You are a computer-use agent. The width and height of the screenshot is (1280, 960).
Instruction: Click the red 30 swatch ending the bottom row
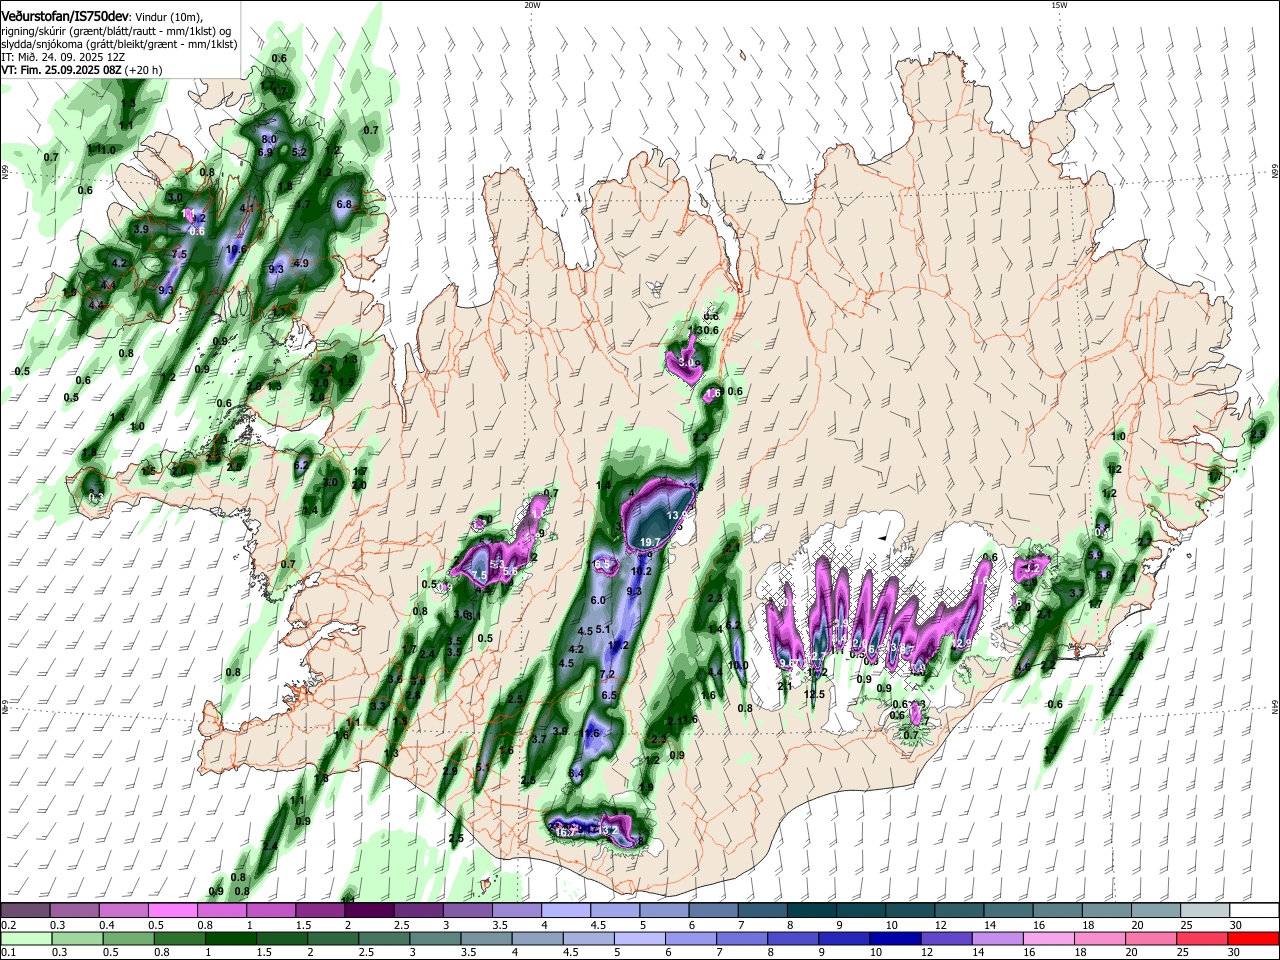(x=1254, y=939)
